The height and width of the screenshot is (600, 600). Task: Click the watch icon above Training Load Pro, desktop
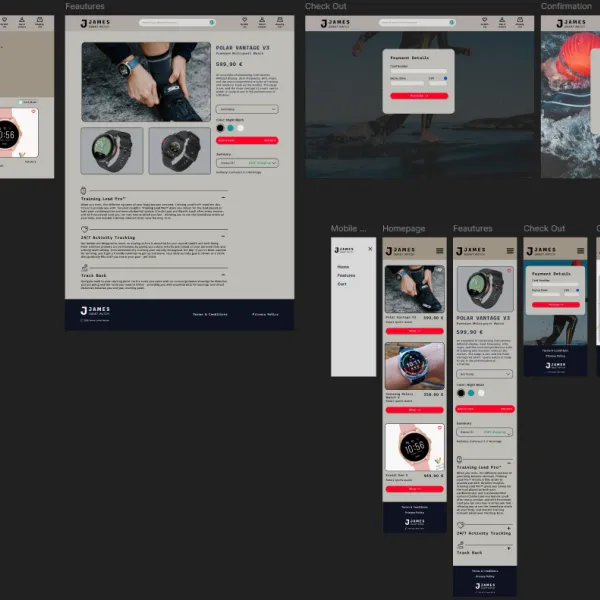pos(83,190)
